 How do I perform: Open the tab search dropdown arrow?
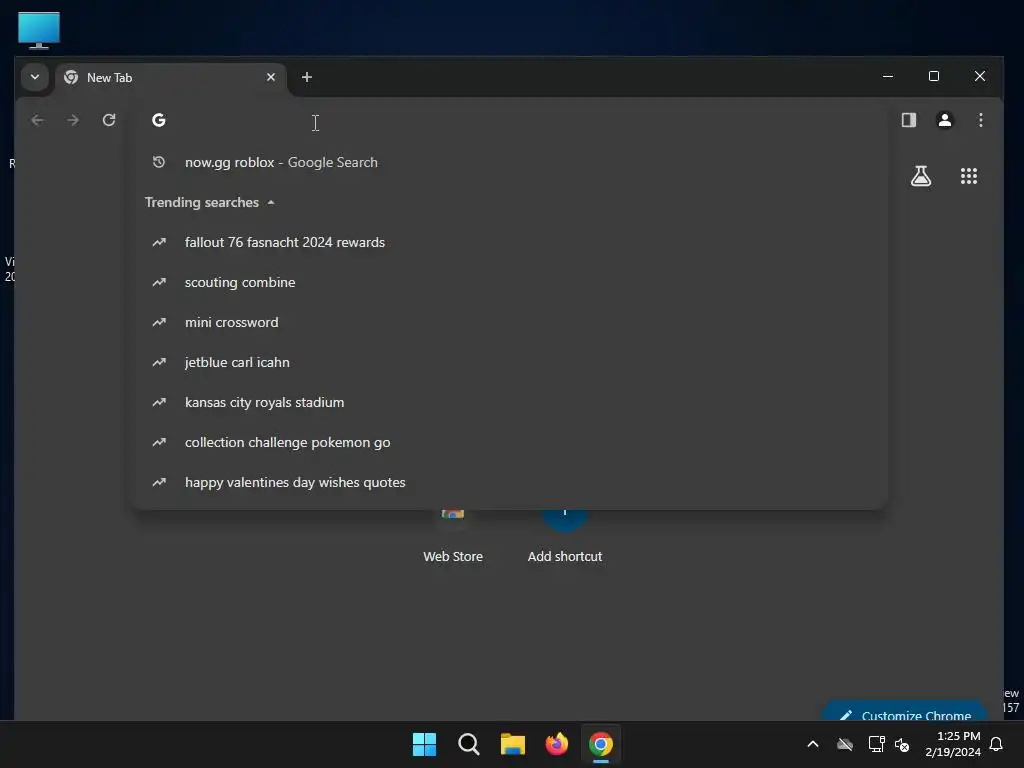(35, 77)
